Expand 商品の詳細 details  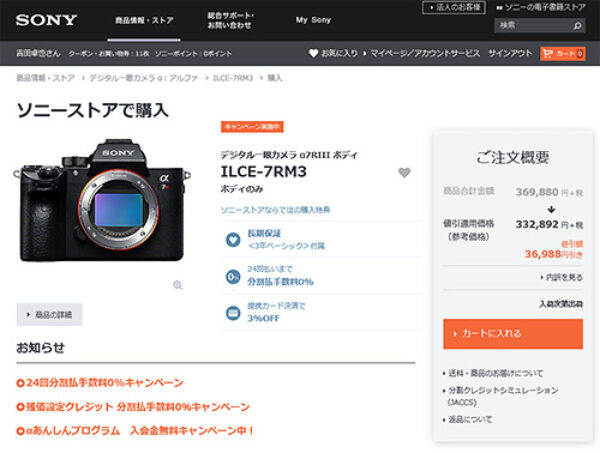[50, 315]
